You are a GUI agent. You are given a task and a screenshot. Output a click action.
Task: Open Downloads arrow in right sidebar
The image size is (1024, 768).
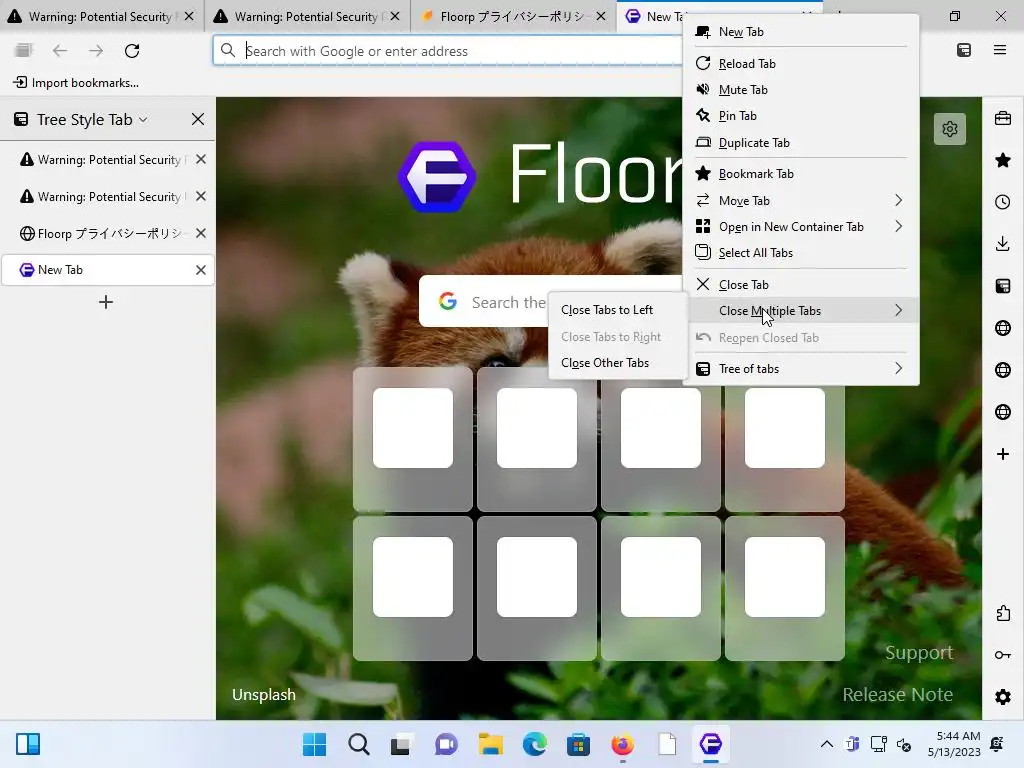point(1003,244)
